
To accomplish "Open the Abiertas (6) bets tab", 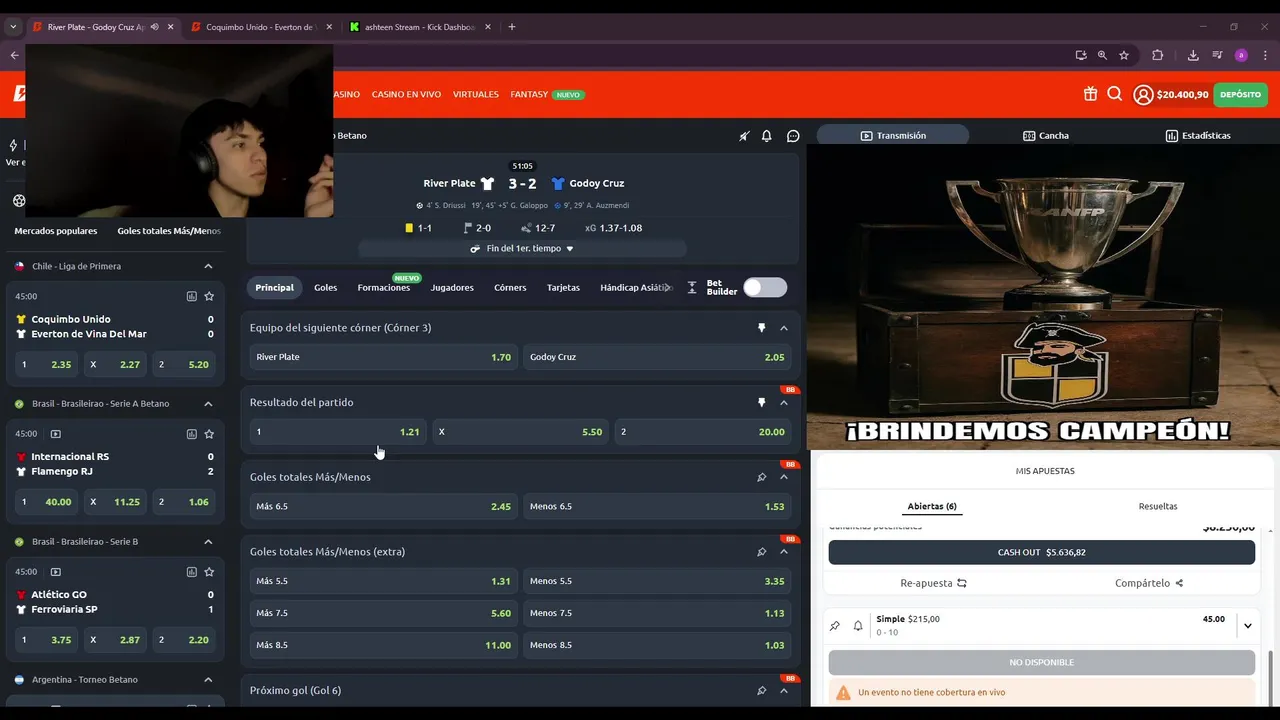I will click(932, 506).
